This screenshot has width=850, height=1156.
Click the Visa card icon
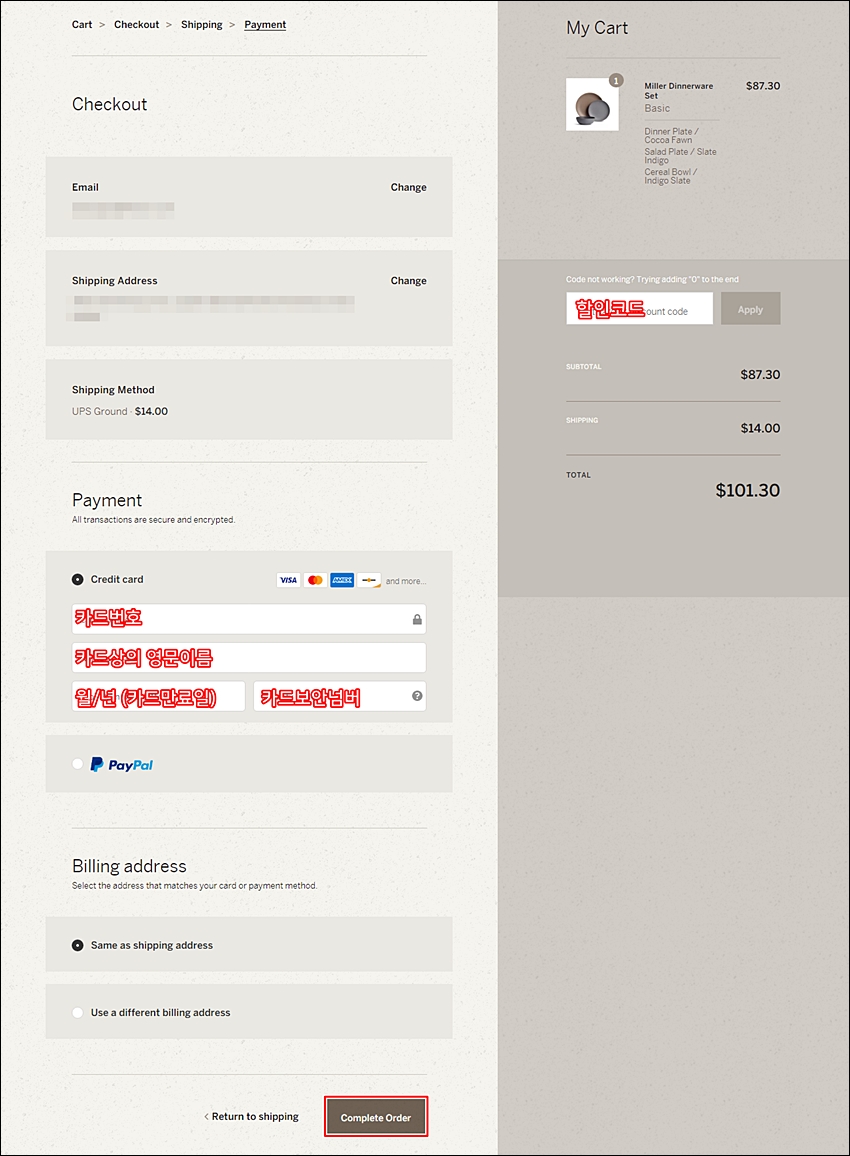pos(288,580)
